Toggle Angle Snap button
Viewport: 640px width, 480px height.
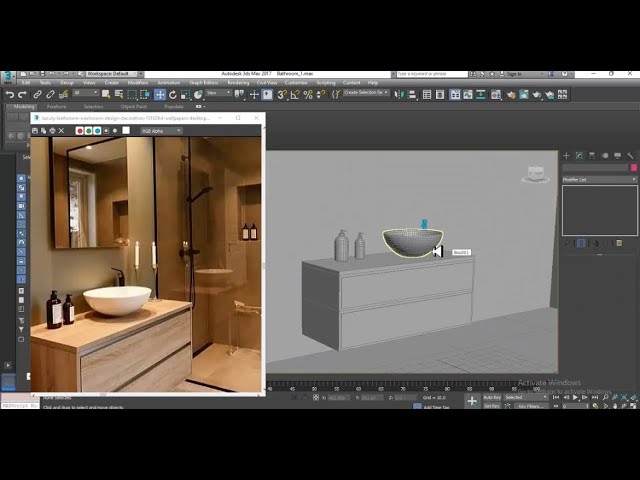coord(295,95)
